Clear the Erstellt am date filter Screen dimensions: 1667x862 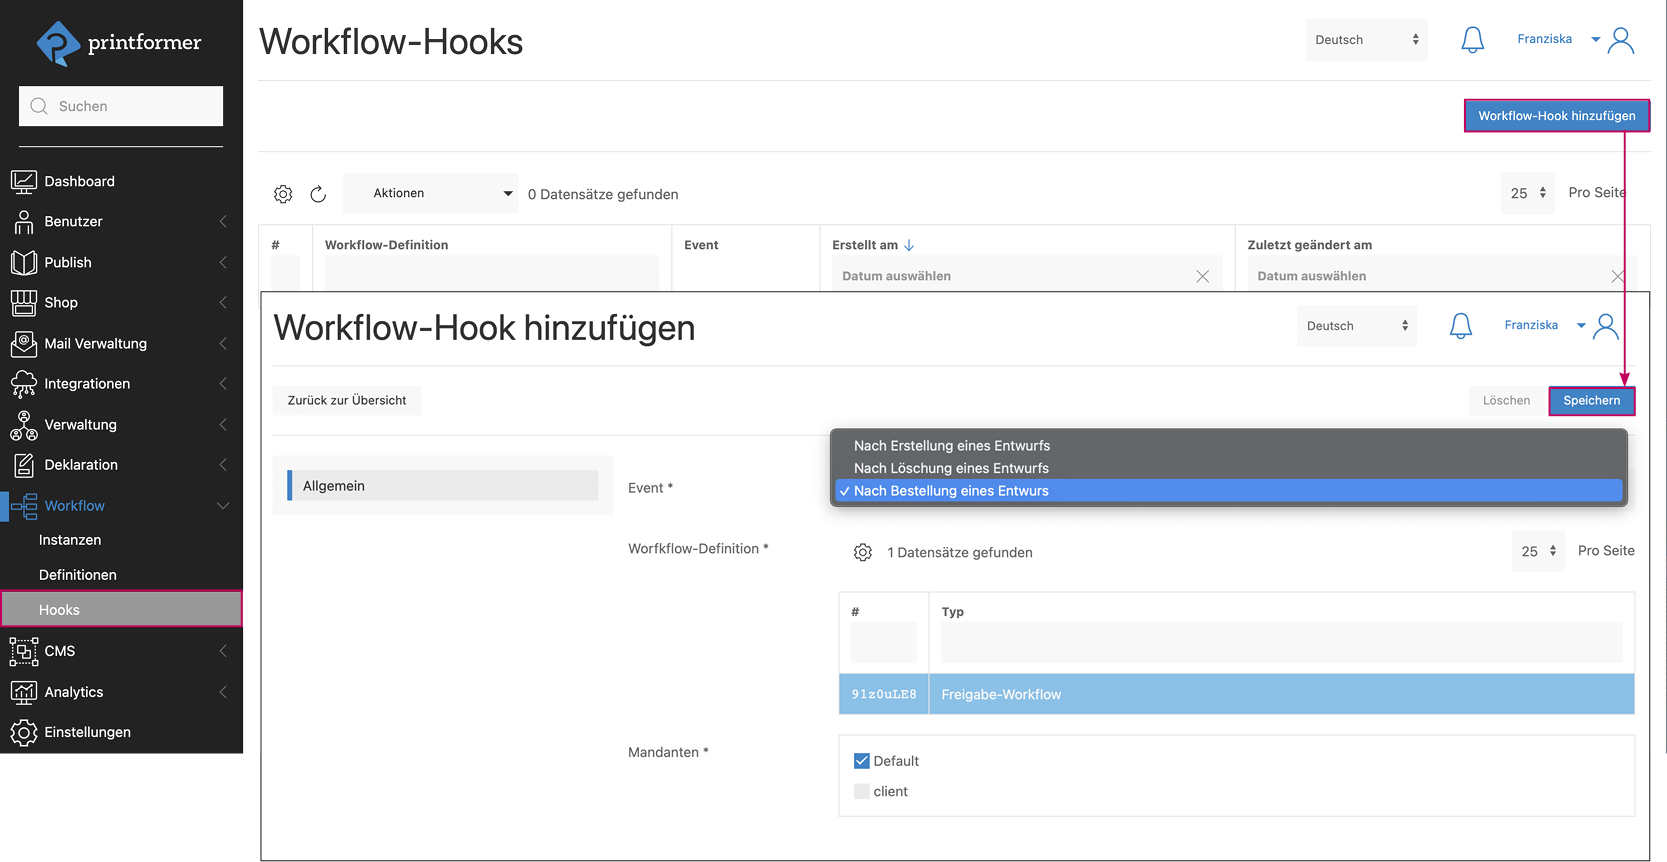(1202, 276)
